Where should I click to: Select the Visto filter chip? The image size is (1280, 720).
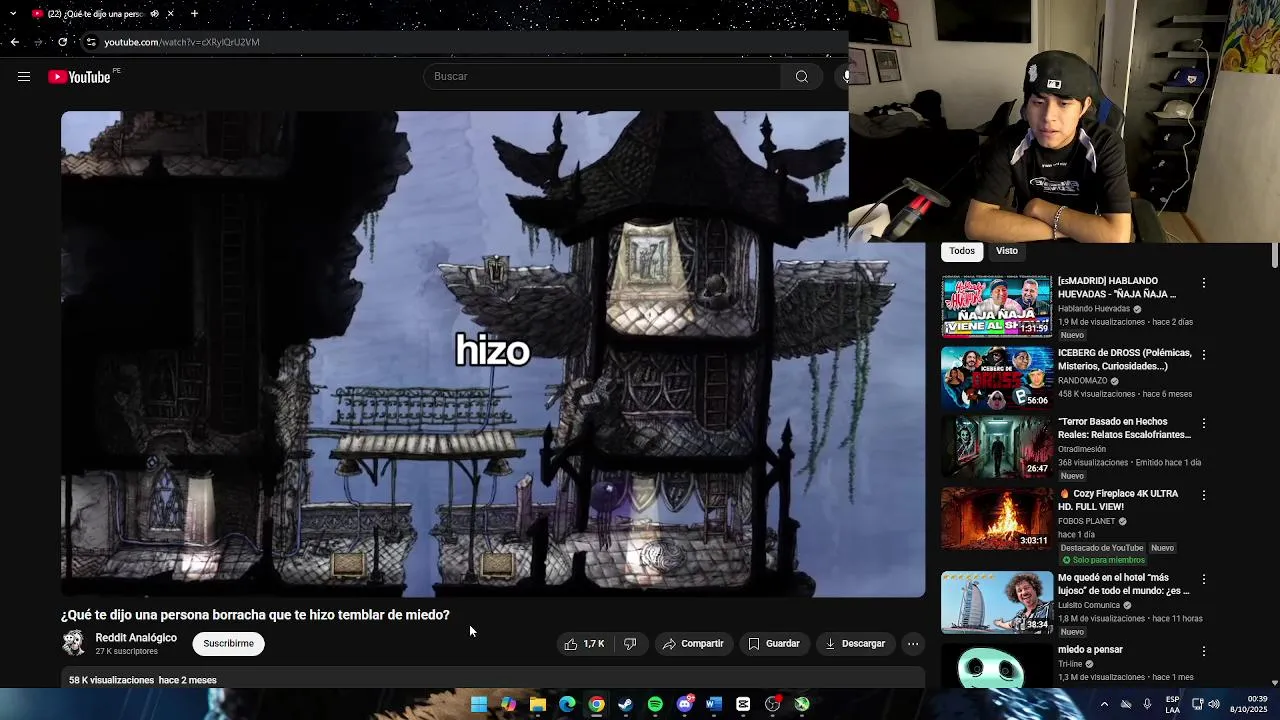1007,251
